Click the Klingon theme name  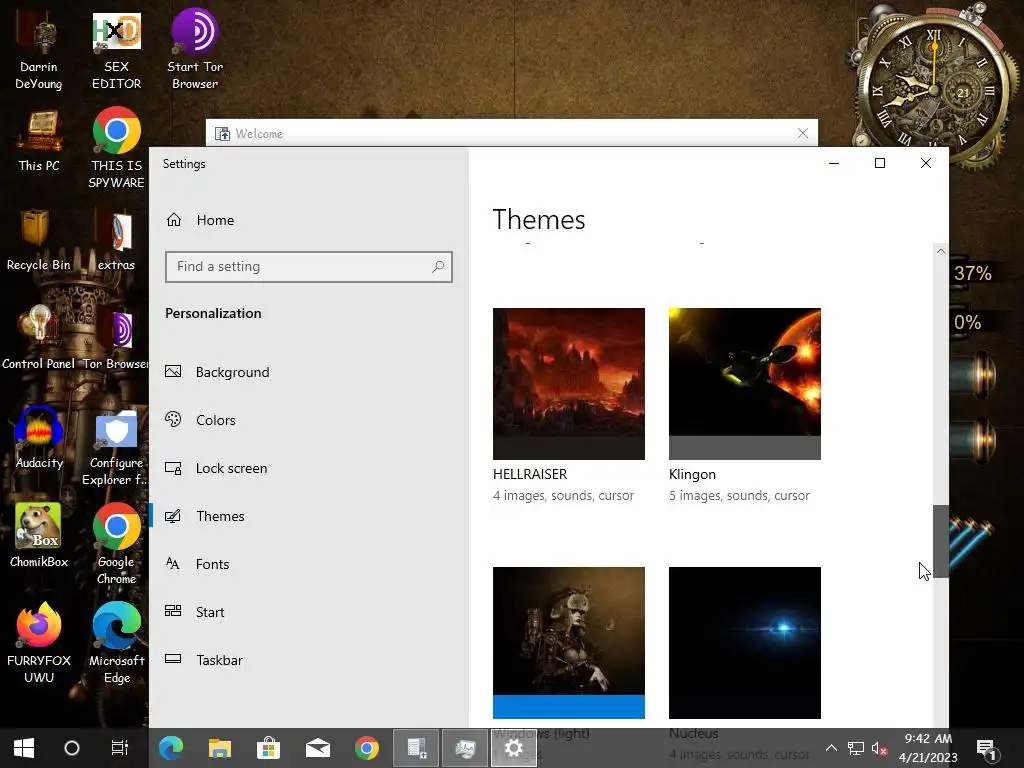[692, 475]
